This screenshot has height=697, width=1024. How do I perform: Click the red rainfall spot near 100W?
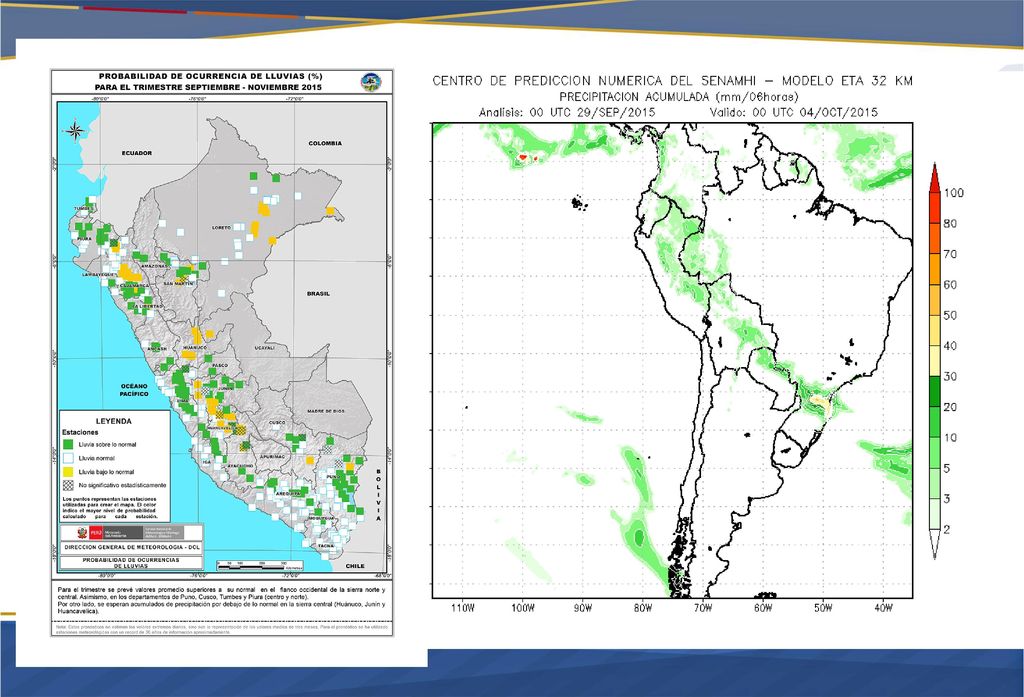tap(523, 157)
